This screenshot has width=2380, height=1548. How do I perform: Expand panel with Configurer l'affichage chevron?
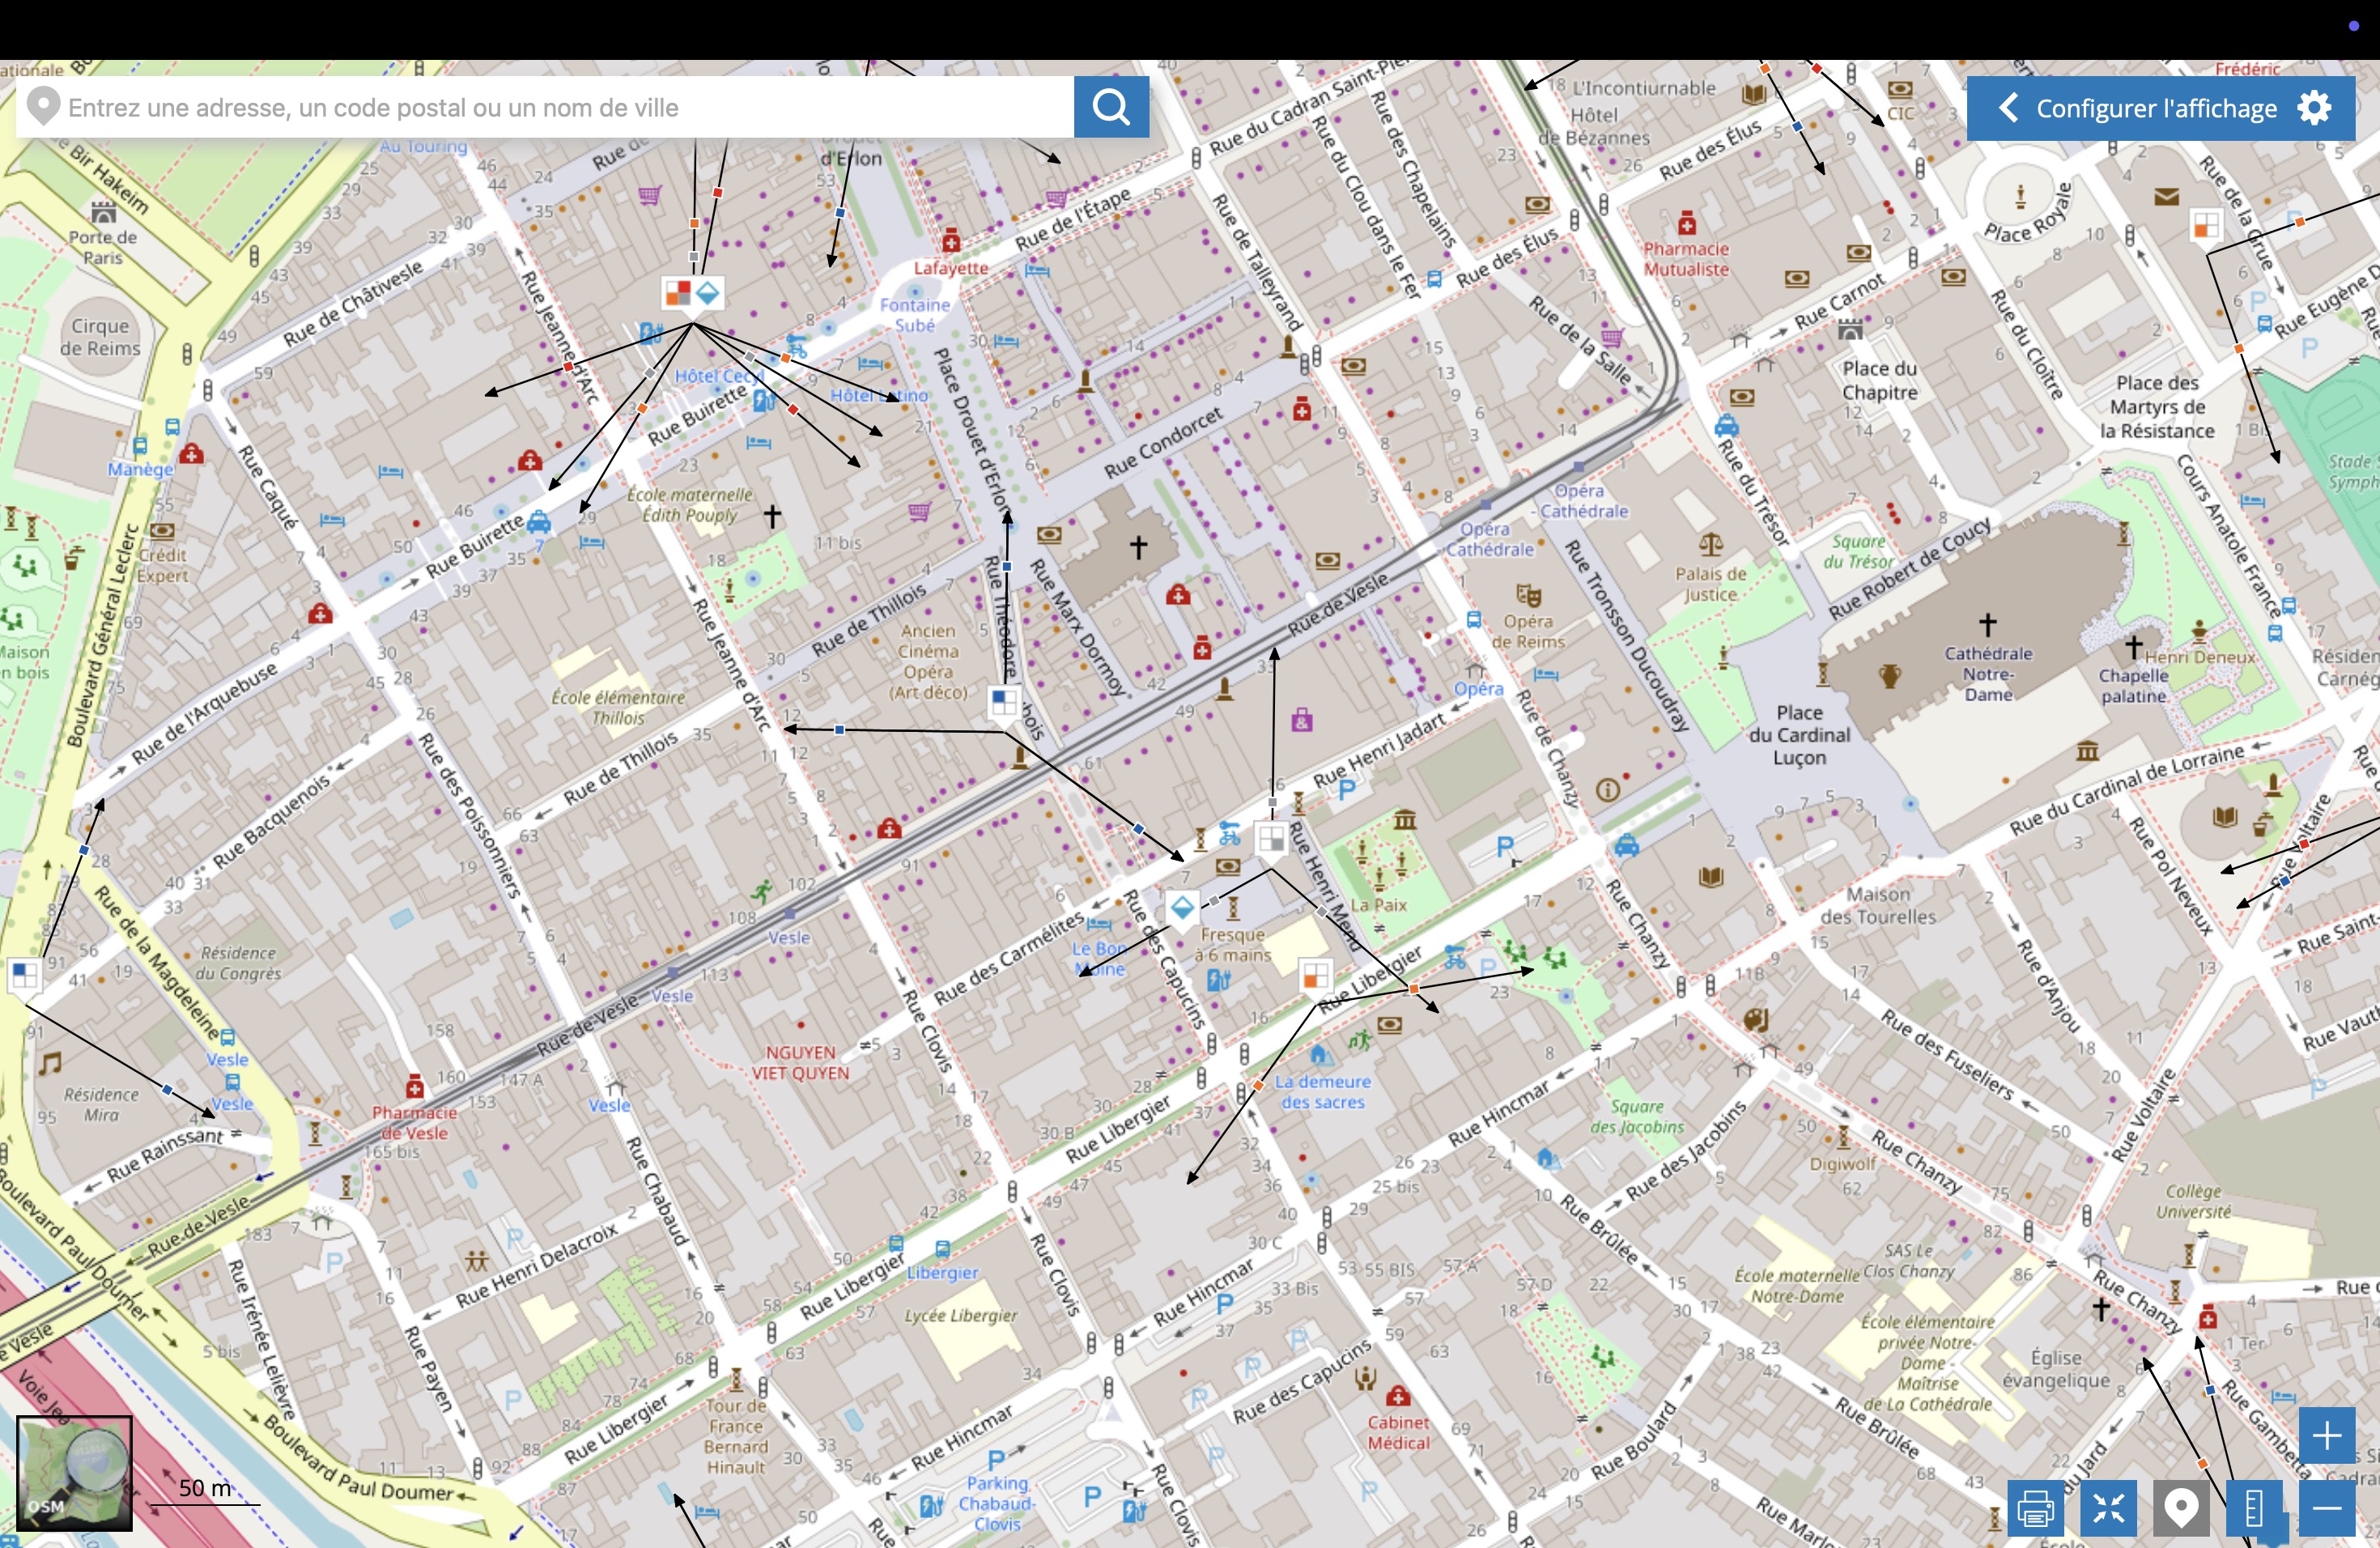point(2008,108)
